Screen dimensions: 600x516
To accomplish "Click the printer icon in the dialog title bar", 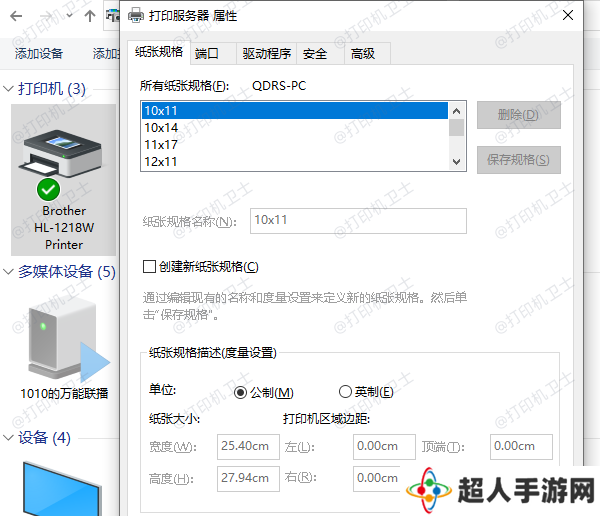I will pos(136,16).
